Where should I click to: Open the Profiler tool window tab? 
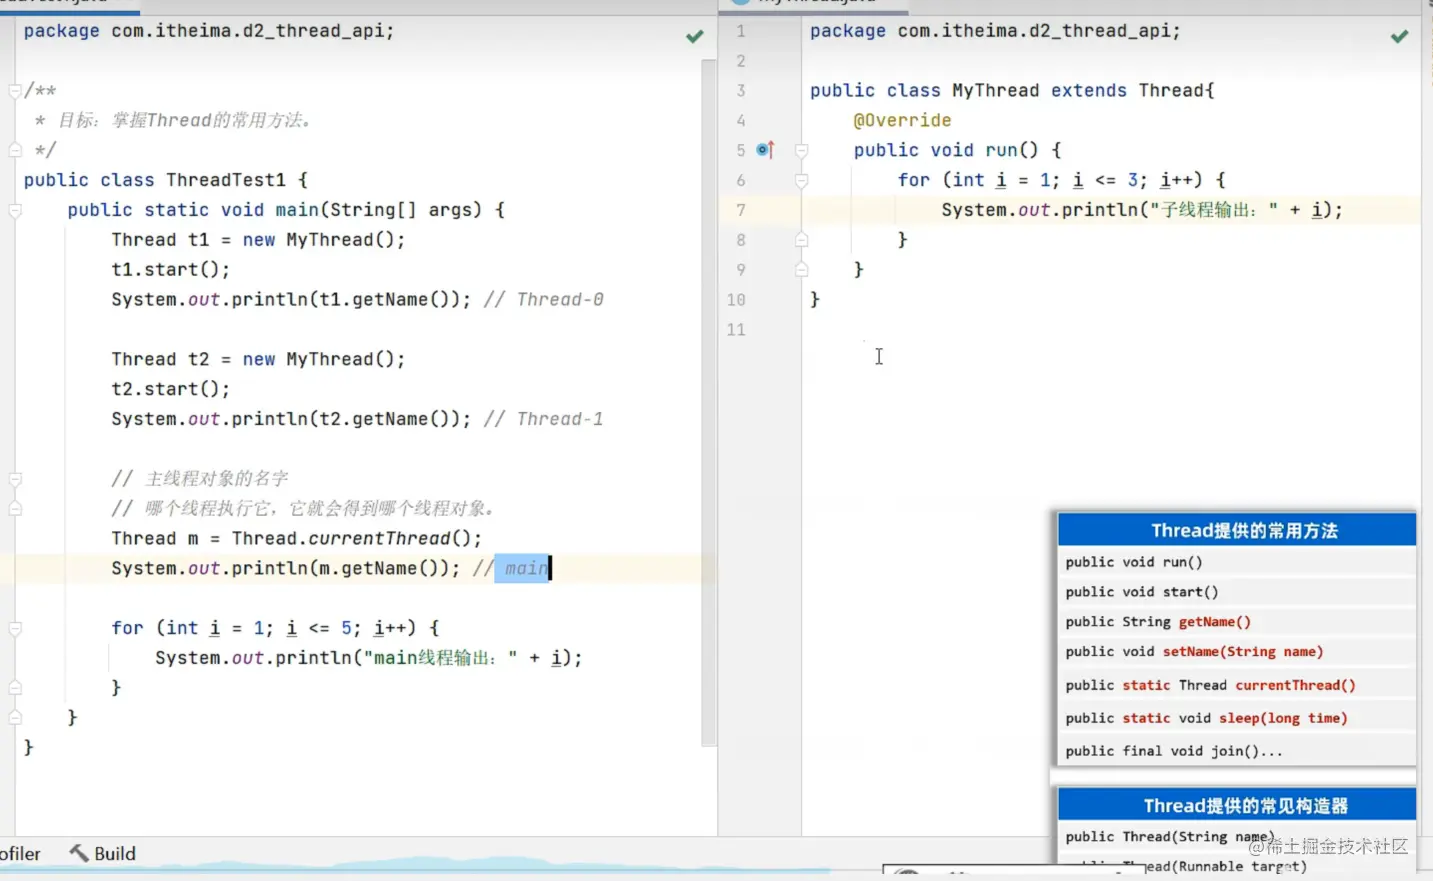point(20,853)
